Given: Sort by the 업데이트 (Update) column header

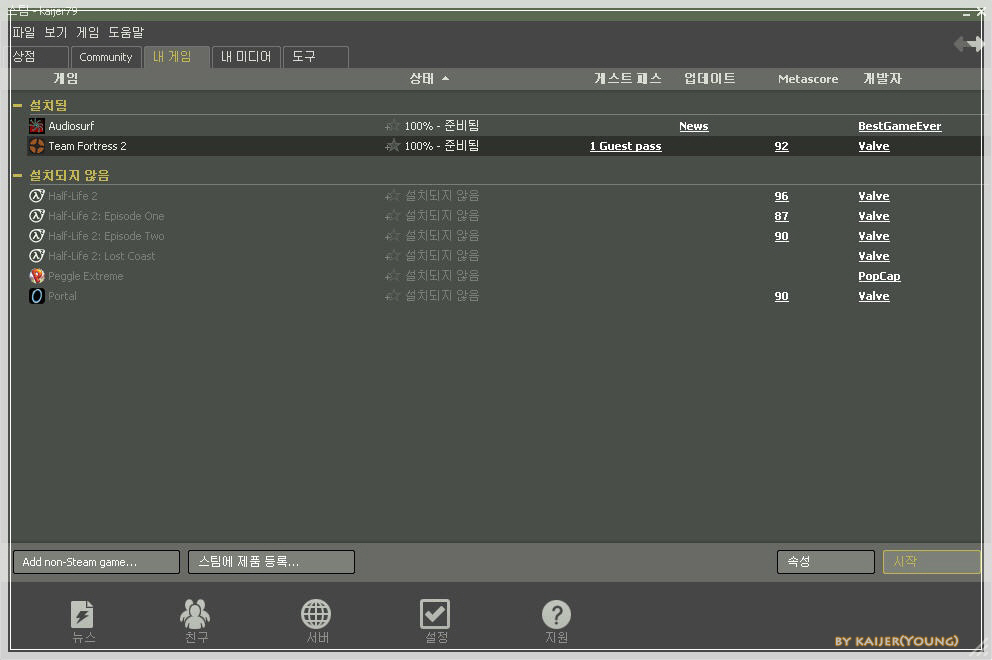Looking at the screenshot, I should 709,78.
